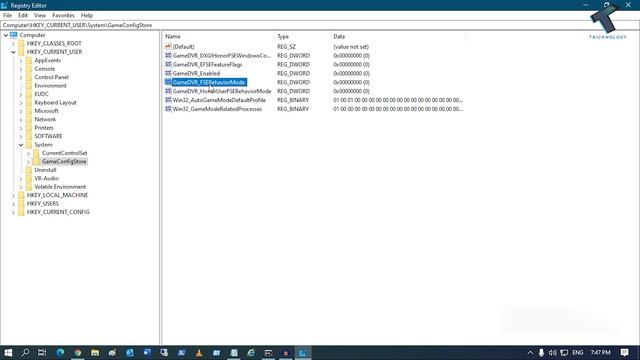Click the '(value not set)' data cell
This screenshot has width=640, height=360.
tap(351, 47)
